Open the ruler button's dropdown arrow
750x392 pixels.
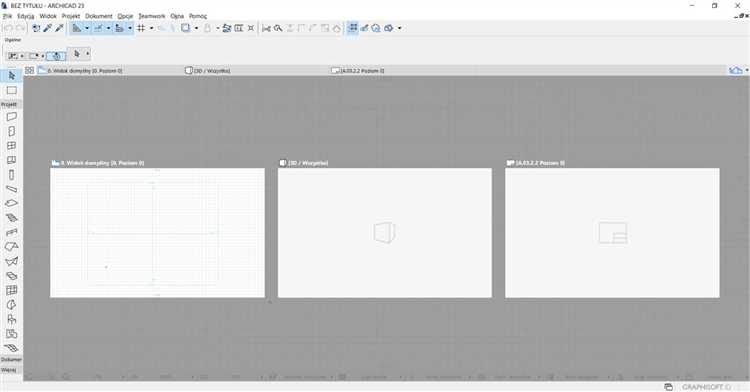130,28
